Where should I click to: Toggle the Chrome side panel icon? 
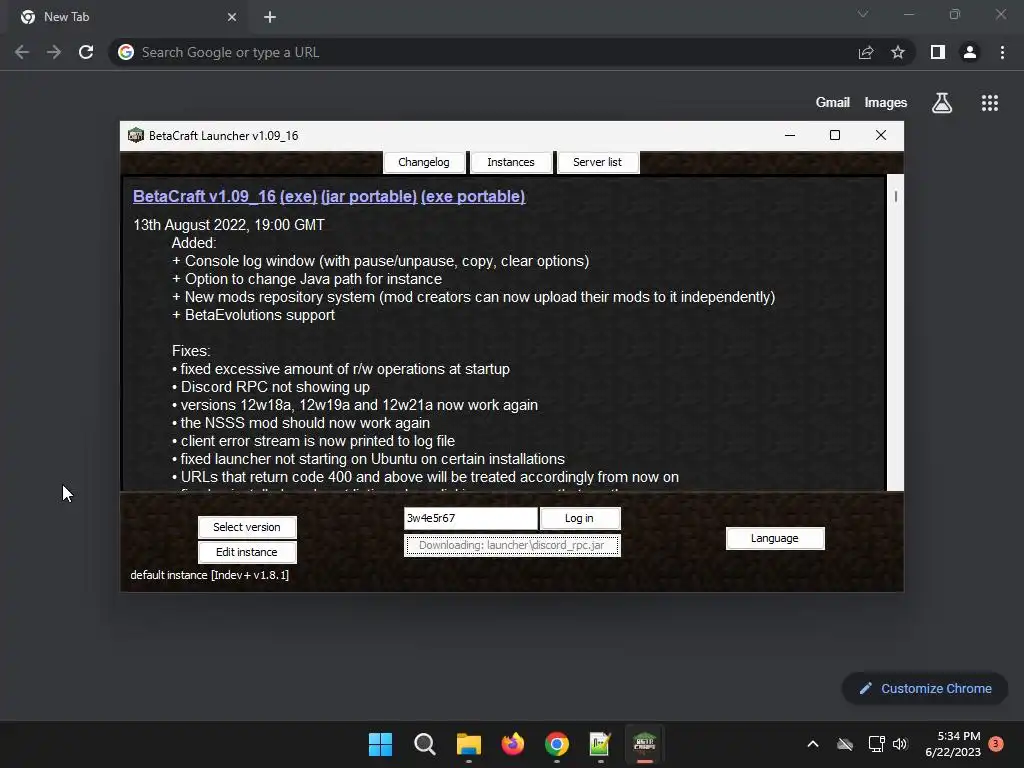click(938, 52)
